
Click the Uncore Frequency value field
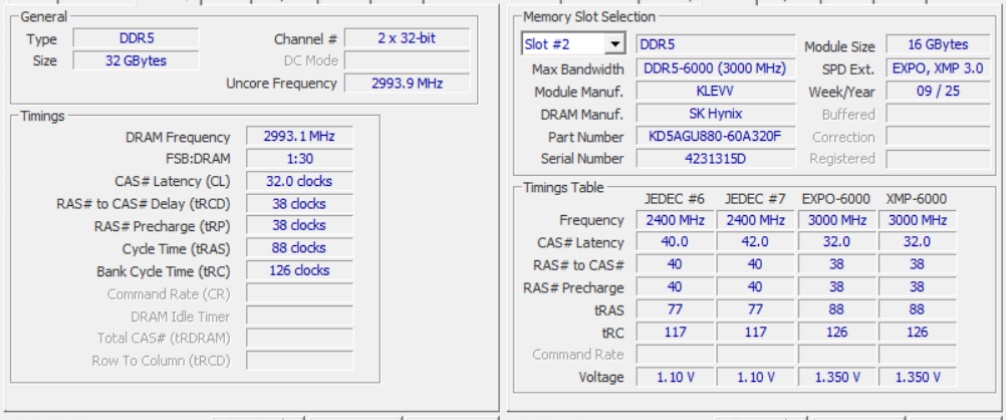click(393, 83)
